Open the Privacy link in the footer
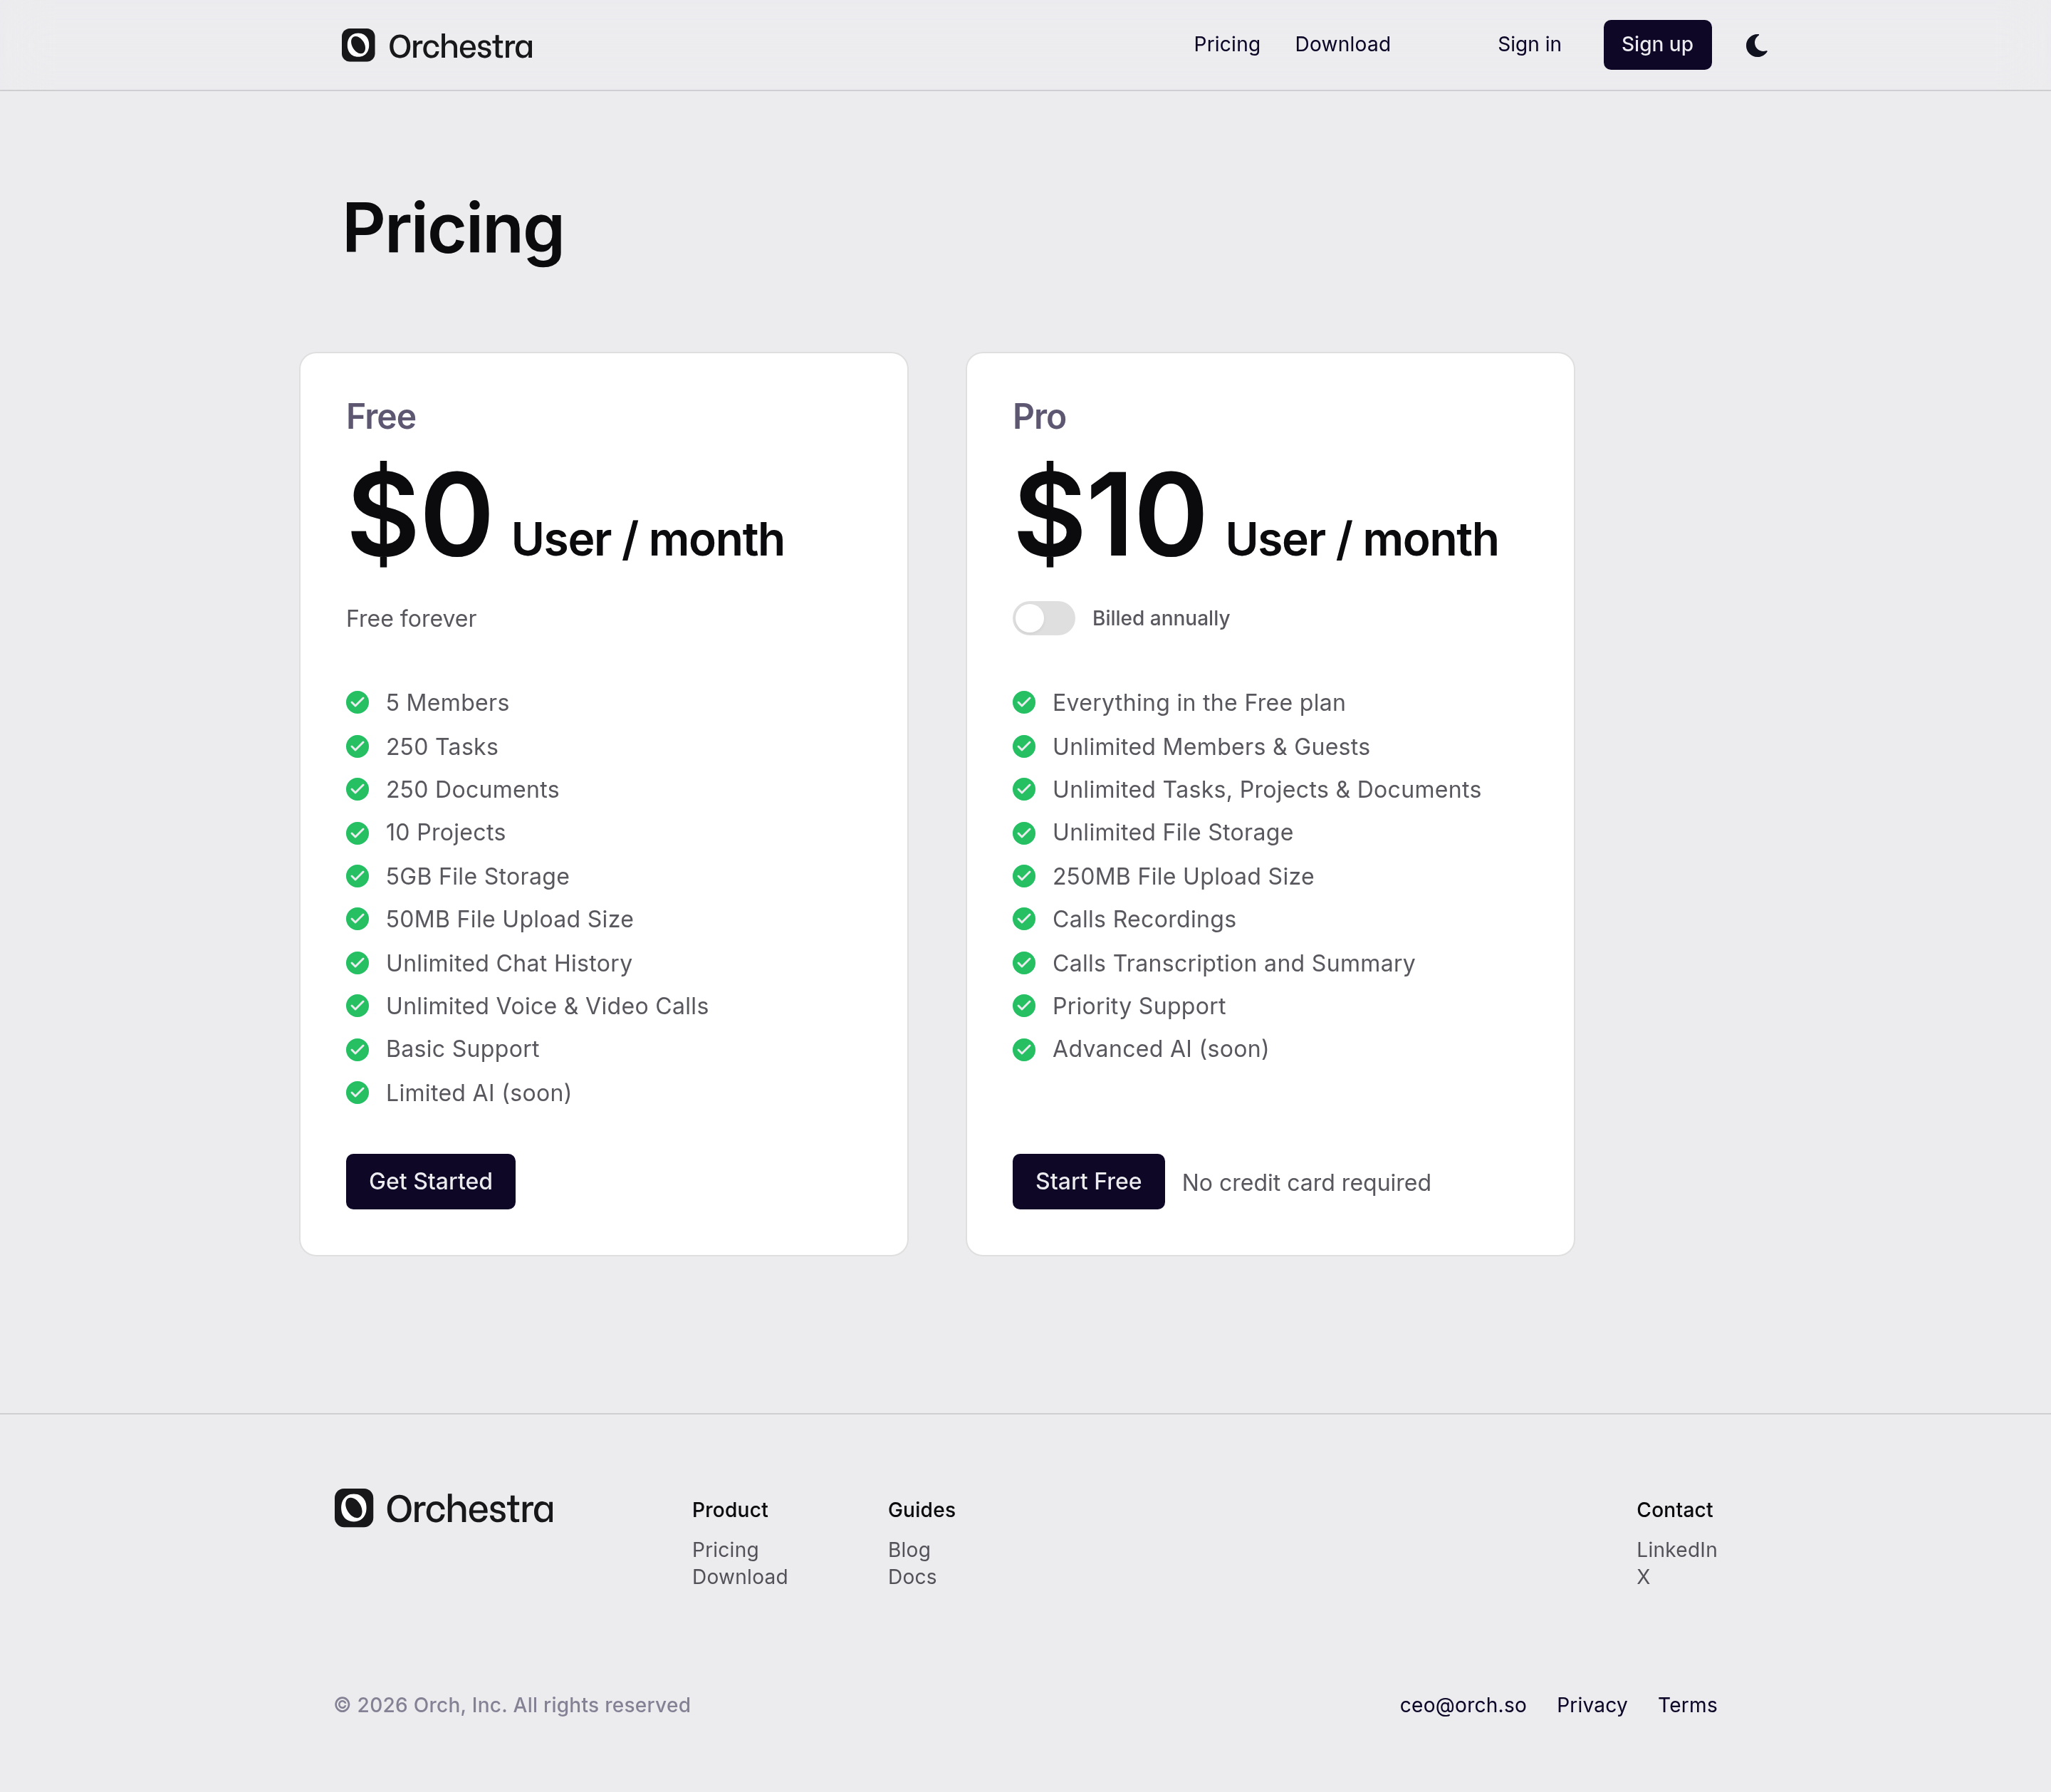The image size is (2051, 1792). (1591, 1705)
